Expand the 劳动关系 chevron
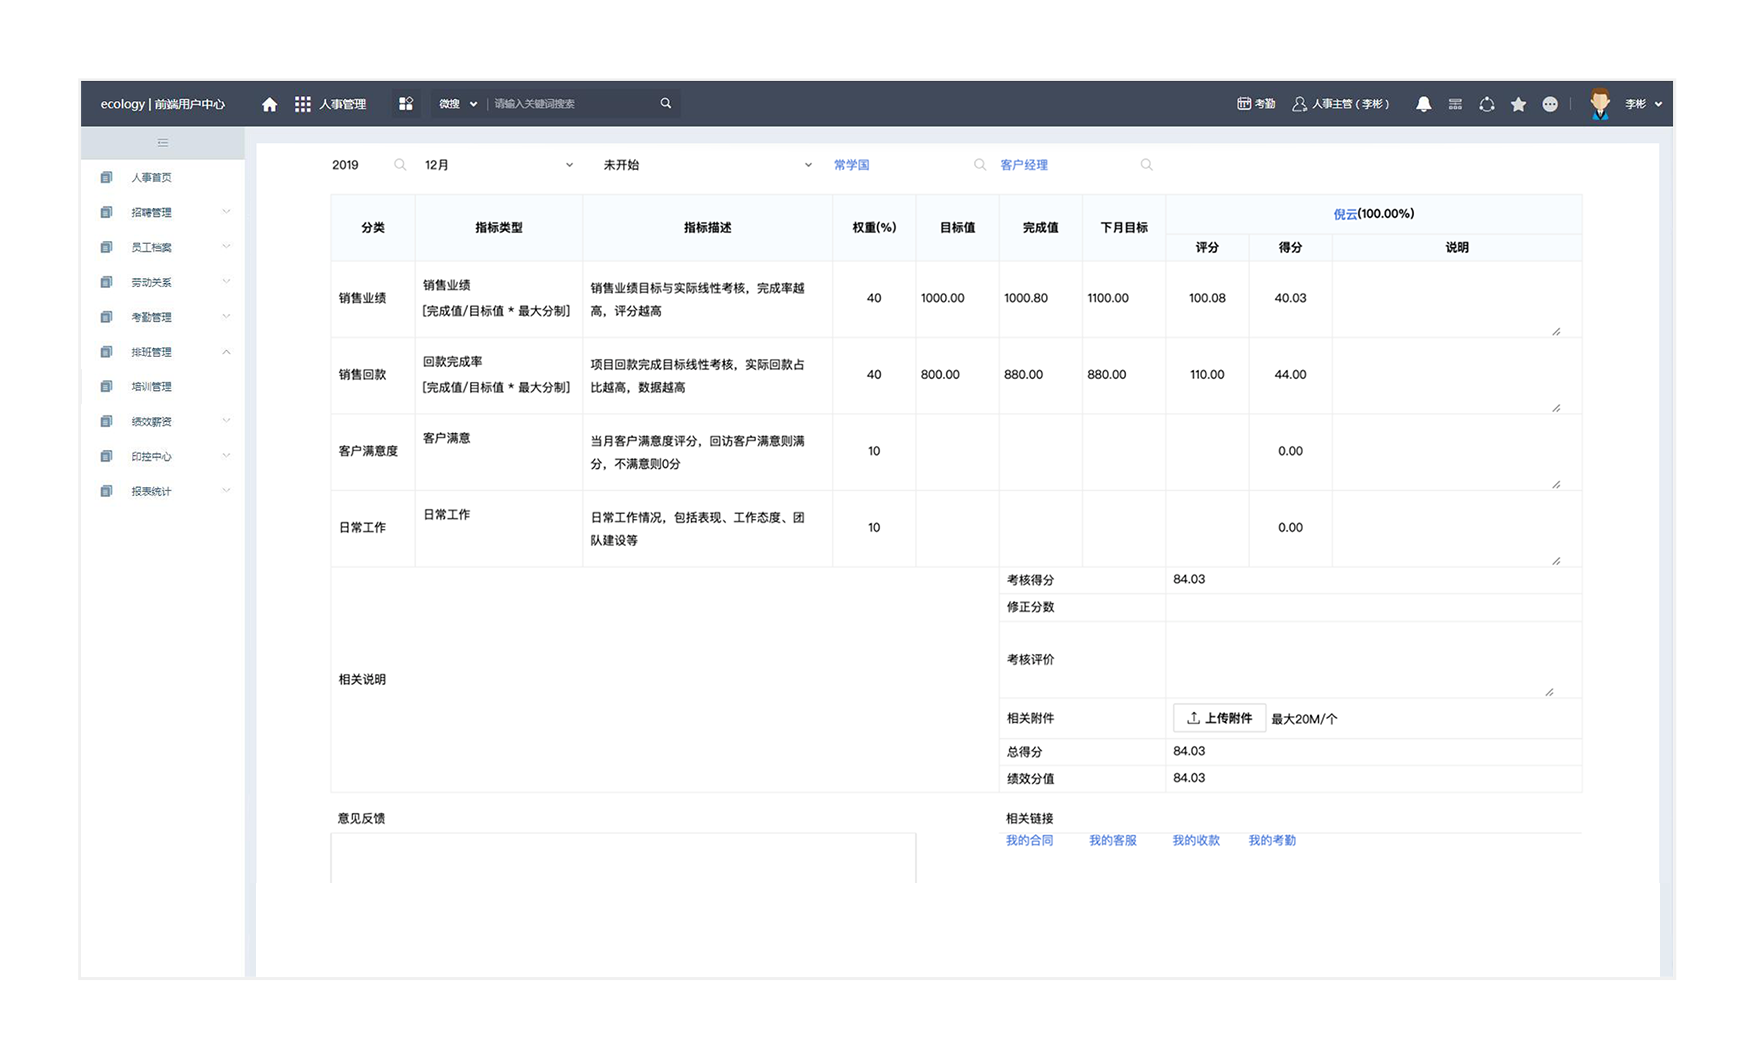The image size is (1754, 1058). point(226,281)
